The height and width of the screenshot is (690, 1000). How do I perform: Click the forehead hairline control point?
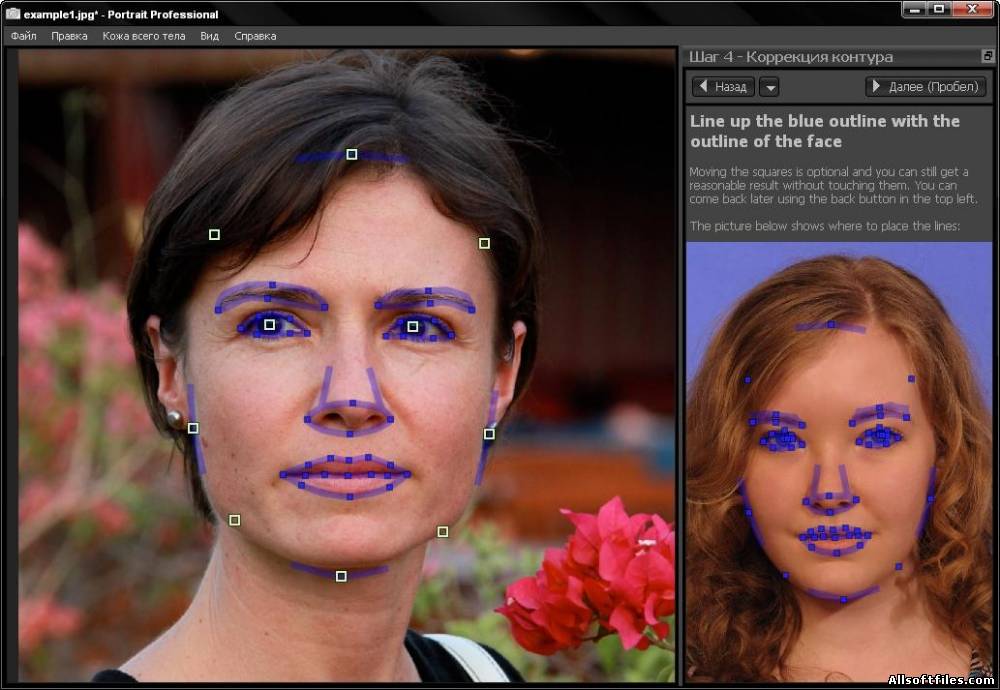(x=351, y=154)
